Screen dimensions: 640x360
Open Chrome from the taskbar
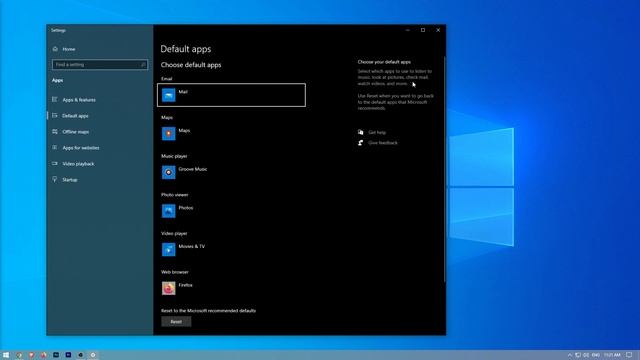tap(19, 355)
